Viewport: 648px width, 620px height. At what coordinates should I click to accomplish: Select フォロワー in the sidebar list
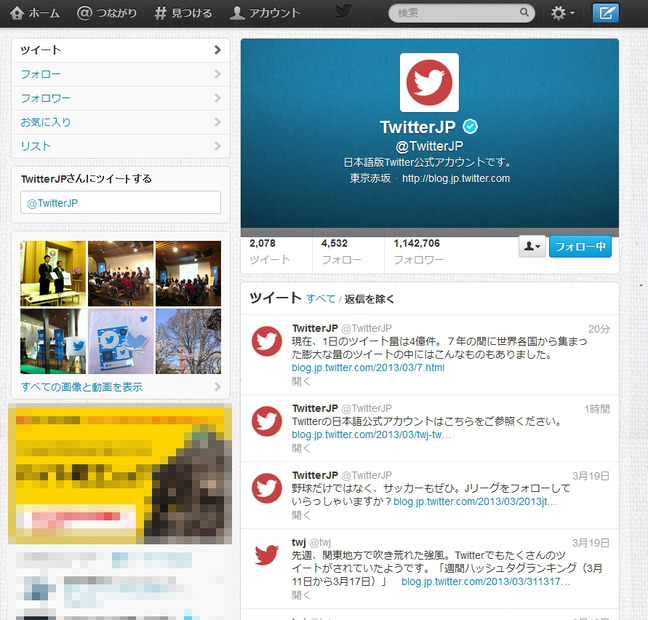(121, 98)
